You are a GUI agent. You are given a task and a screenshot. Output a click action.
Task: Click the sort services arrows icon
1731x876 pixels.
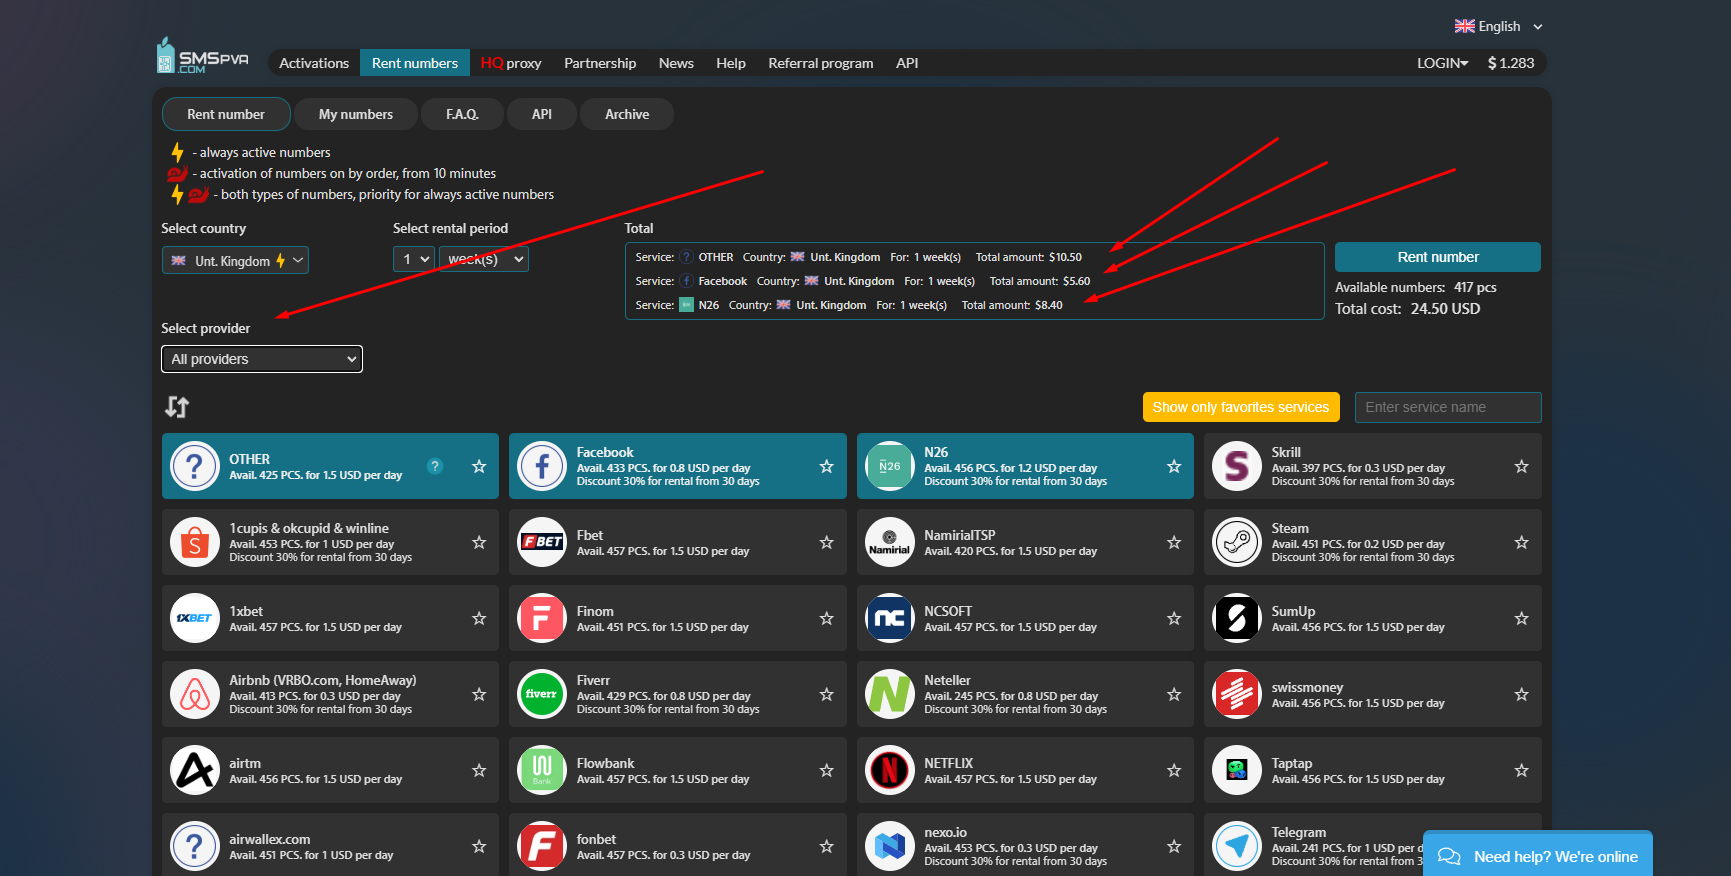(x=177, y=407)
